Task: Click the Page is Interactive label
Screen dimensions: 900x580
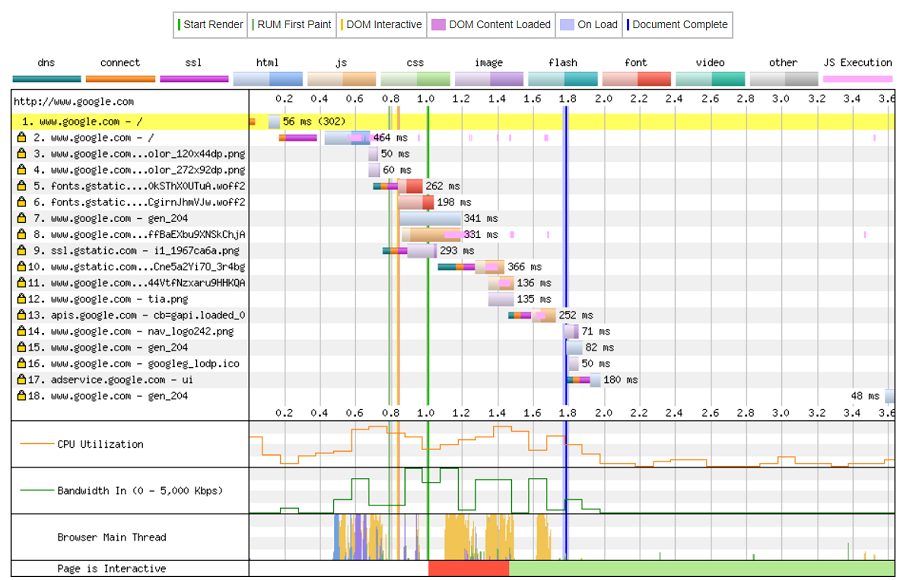Action: 111,569
